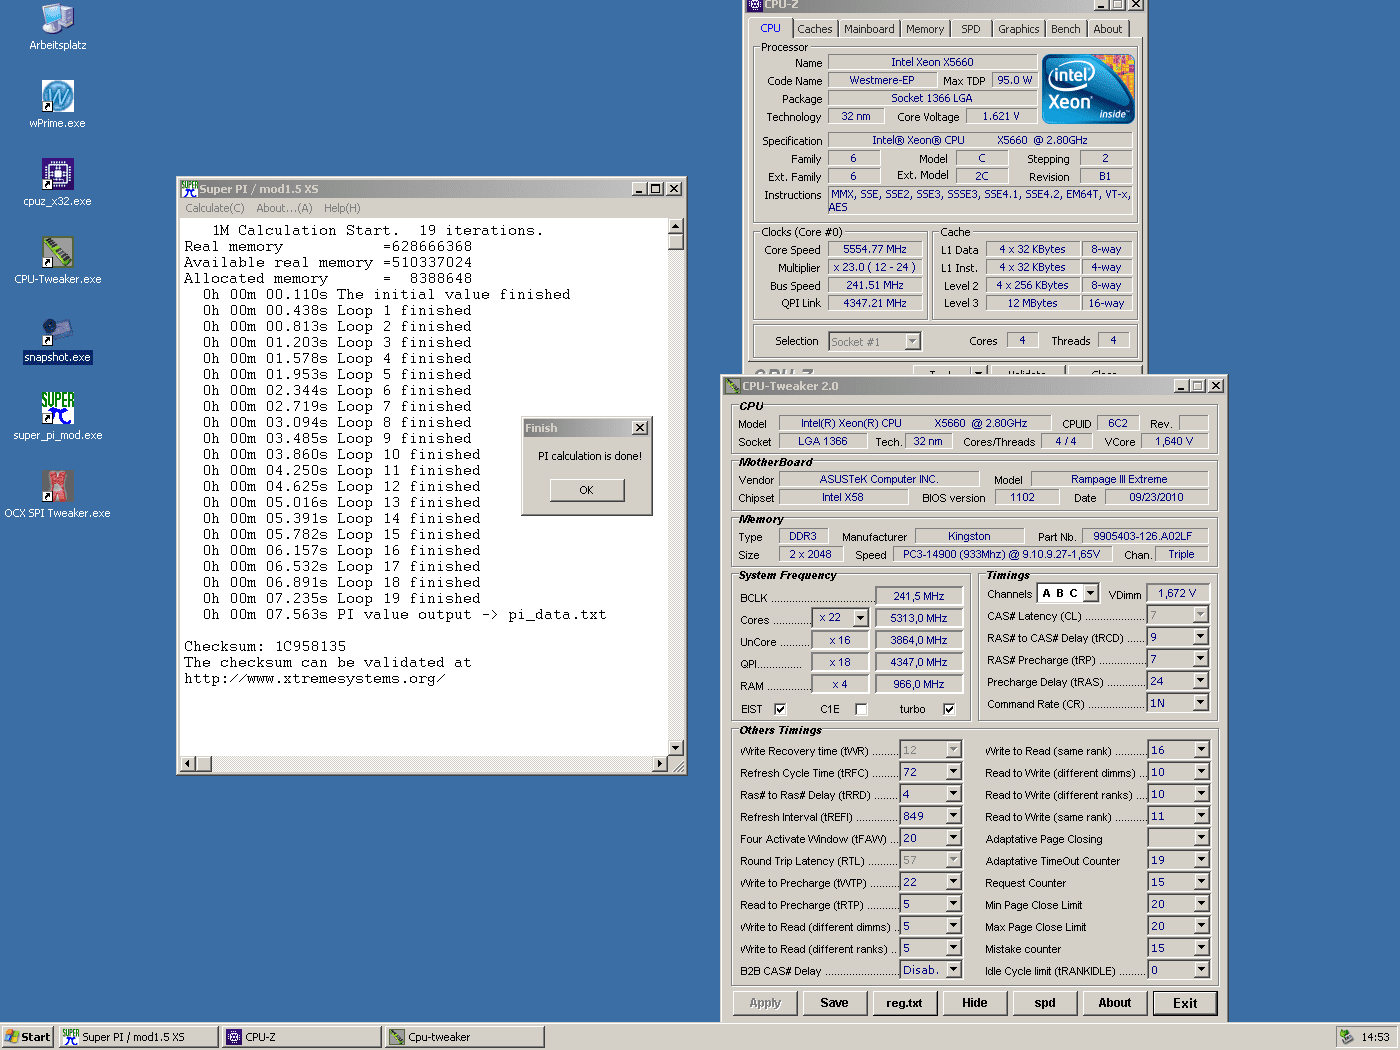This screenshot has height=1050, width=1400.
Task: Open the Refresh Interval (tREFI) dropdown
Action: pos(954,816)
